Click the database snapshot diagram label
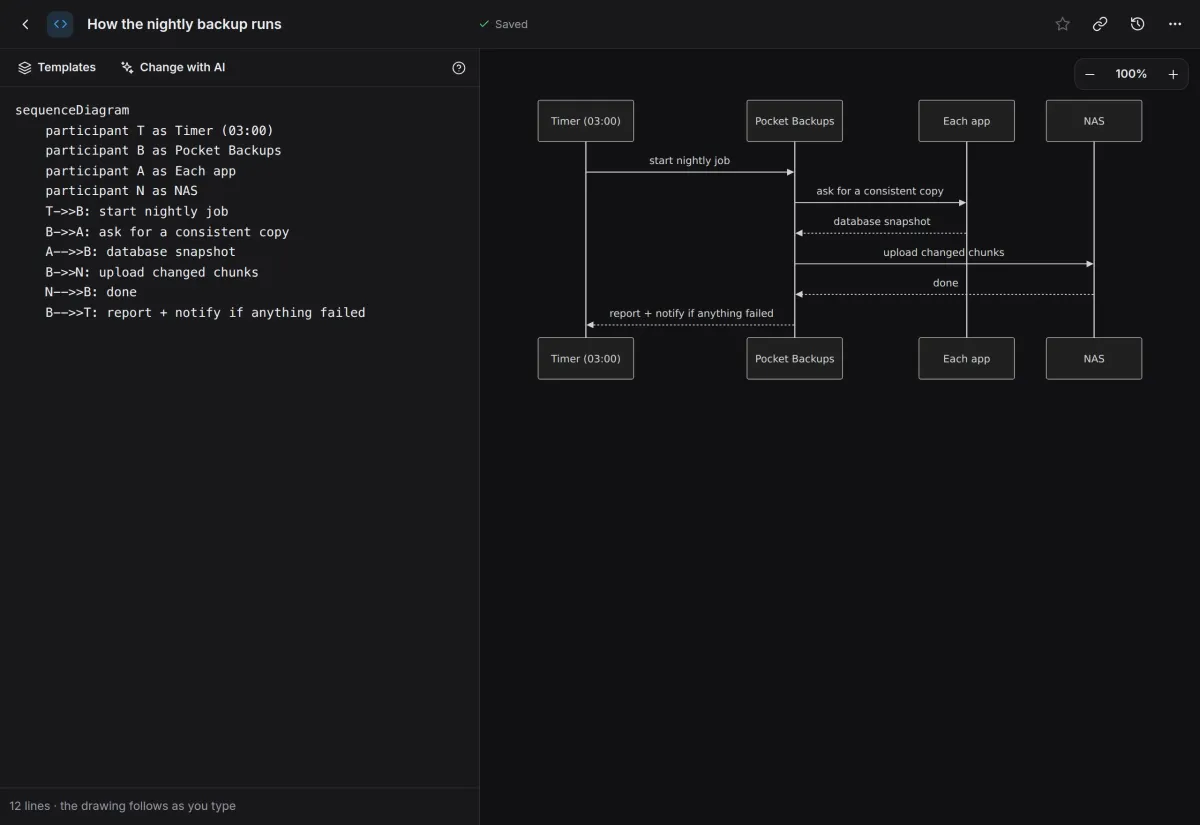 882,221
